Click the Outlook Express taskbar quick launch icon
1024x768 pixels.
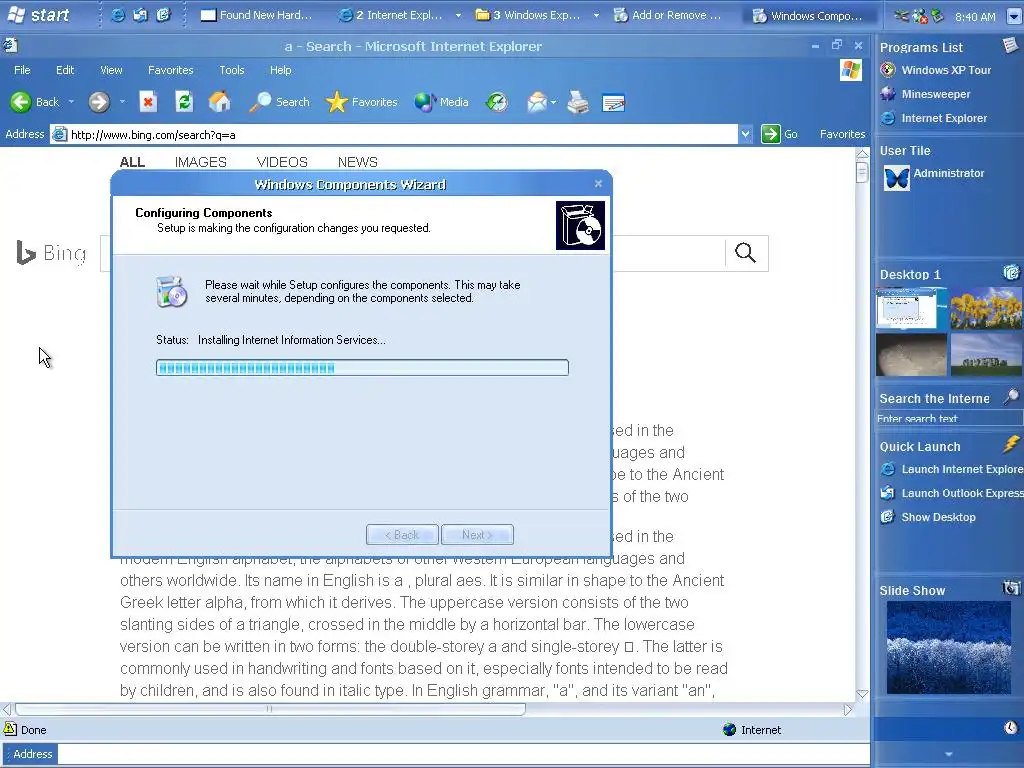140,15
